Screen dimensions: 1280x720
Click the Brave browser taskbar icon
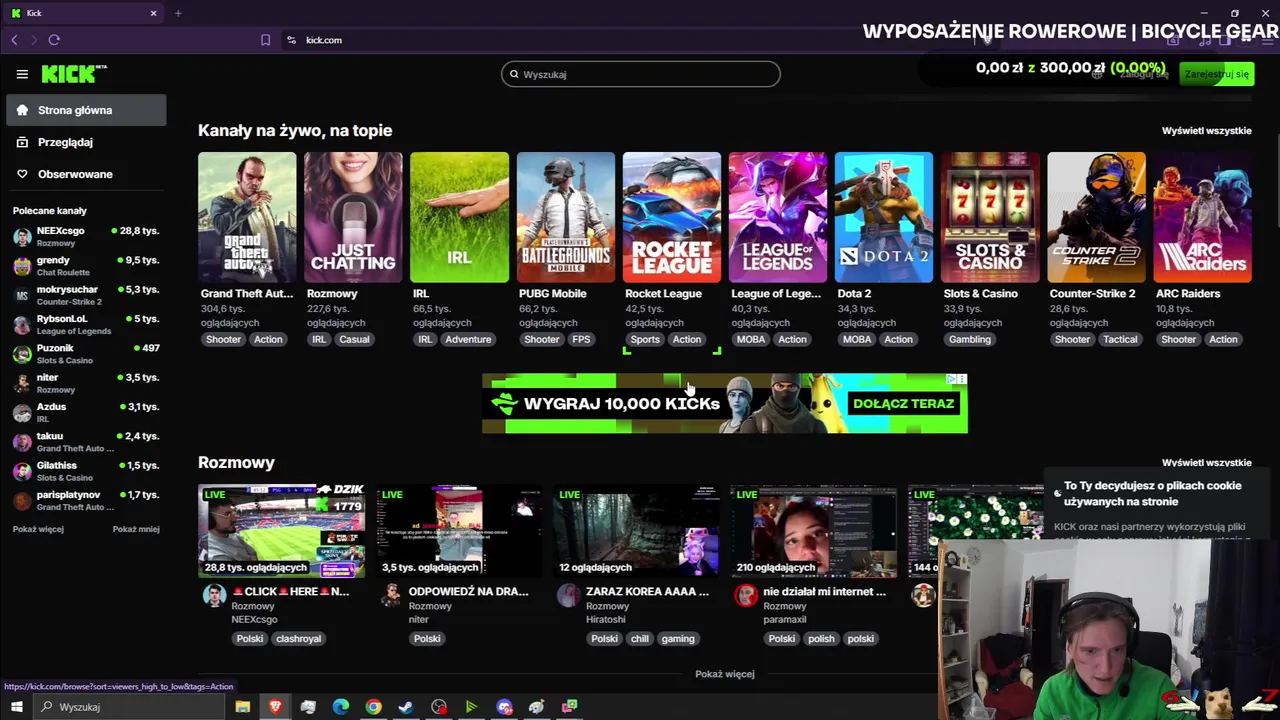pos(275,707)
